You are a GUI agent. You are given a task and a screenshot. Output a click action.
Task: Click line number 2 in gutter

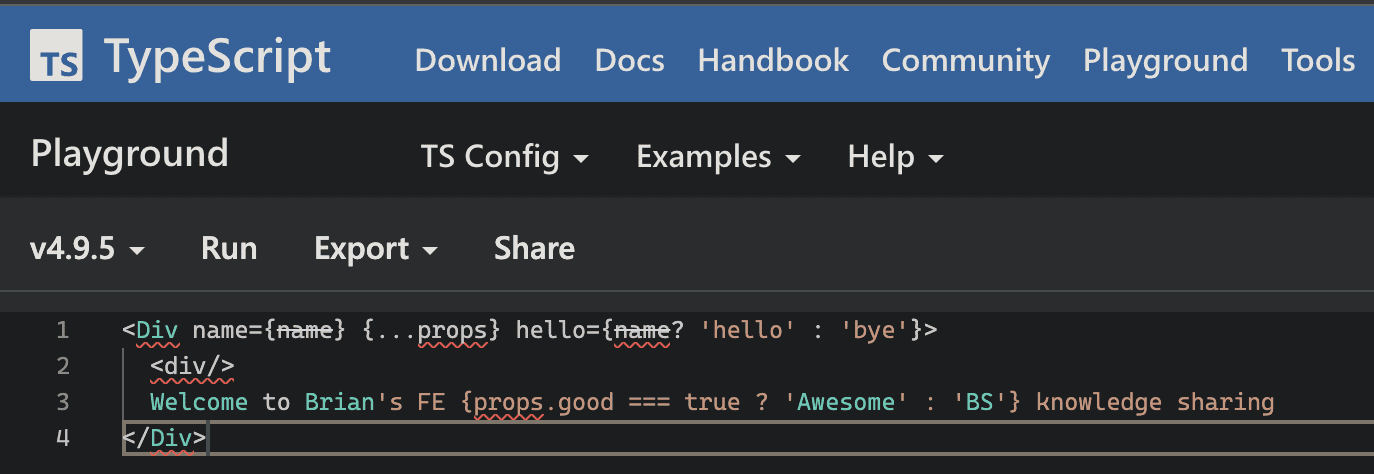(x=62, y=366)
